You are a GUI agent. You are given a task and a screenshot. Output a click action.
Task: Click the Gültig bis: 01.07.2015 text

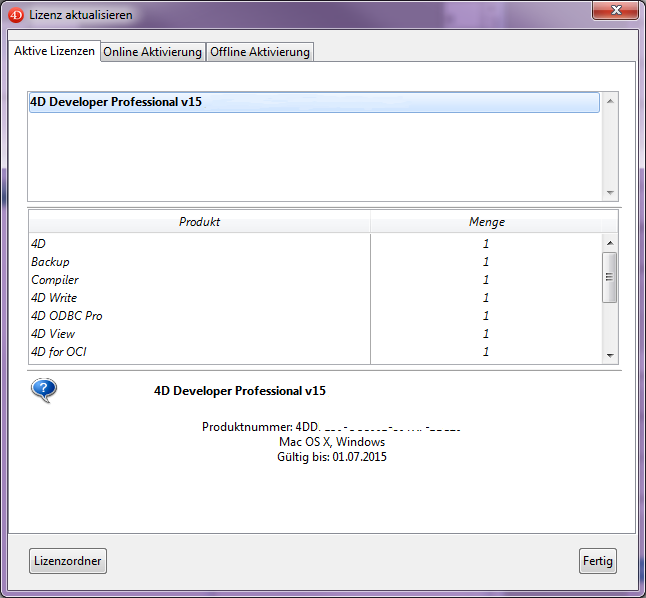[x=332, y=457]
